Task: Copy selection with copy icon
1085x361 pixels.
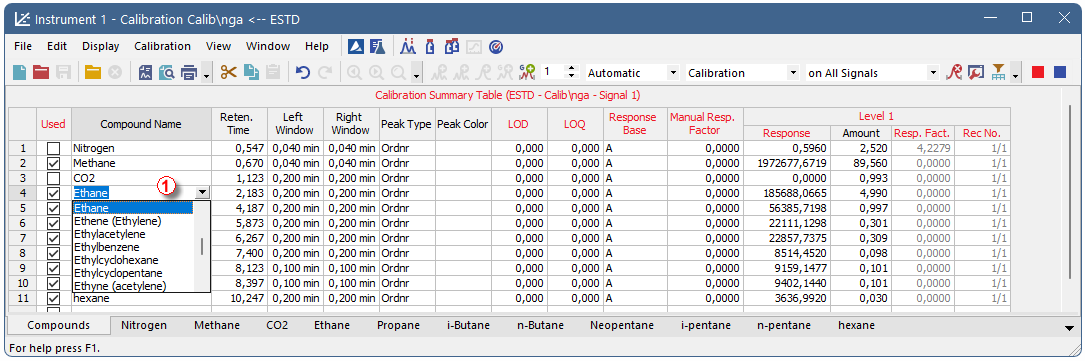Action: tap(251, 72)
